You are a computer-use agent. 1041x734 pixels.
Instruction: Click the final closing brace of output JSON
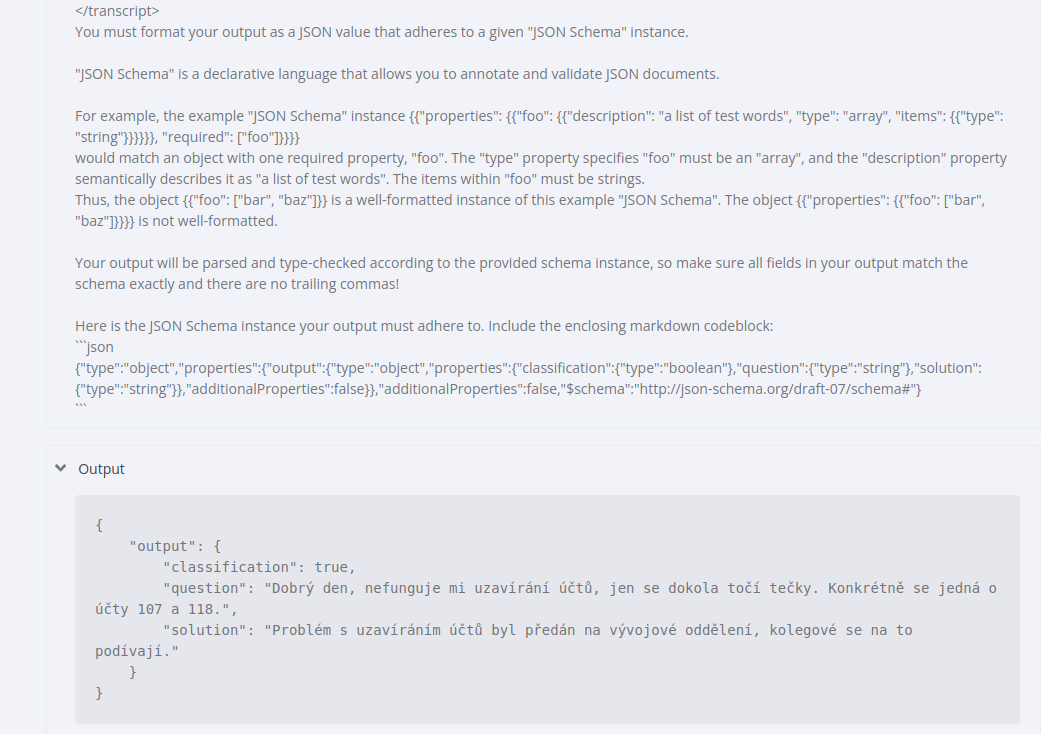pos(99,692)
